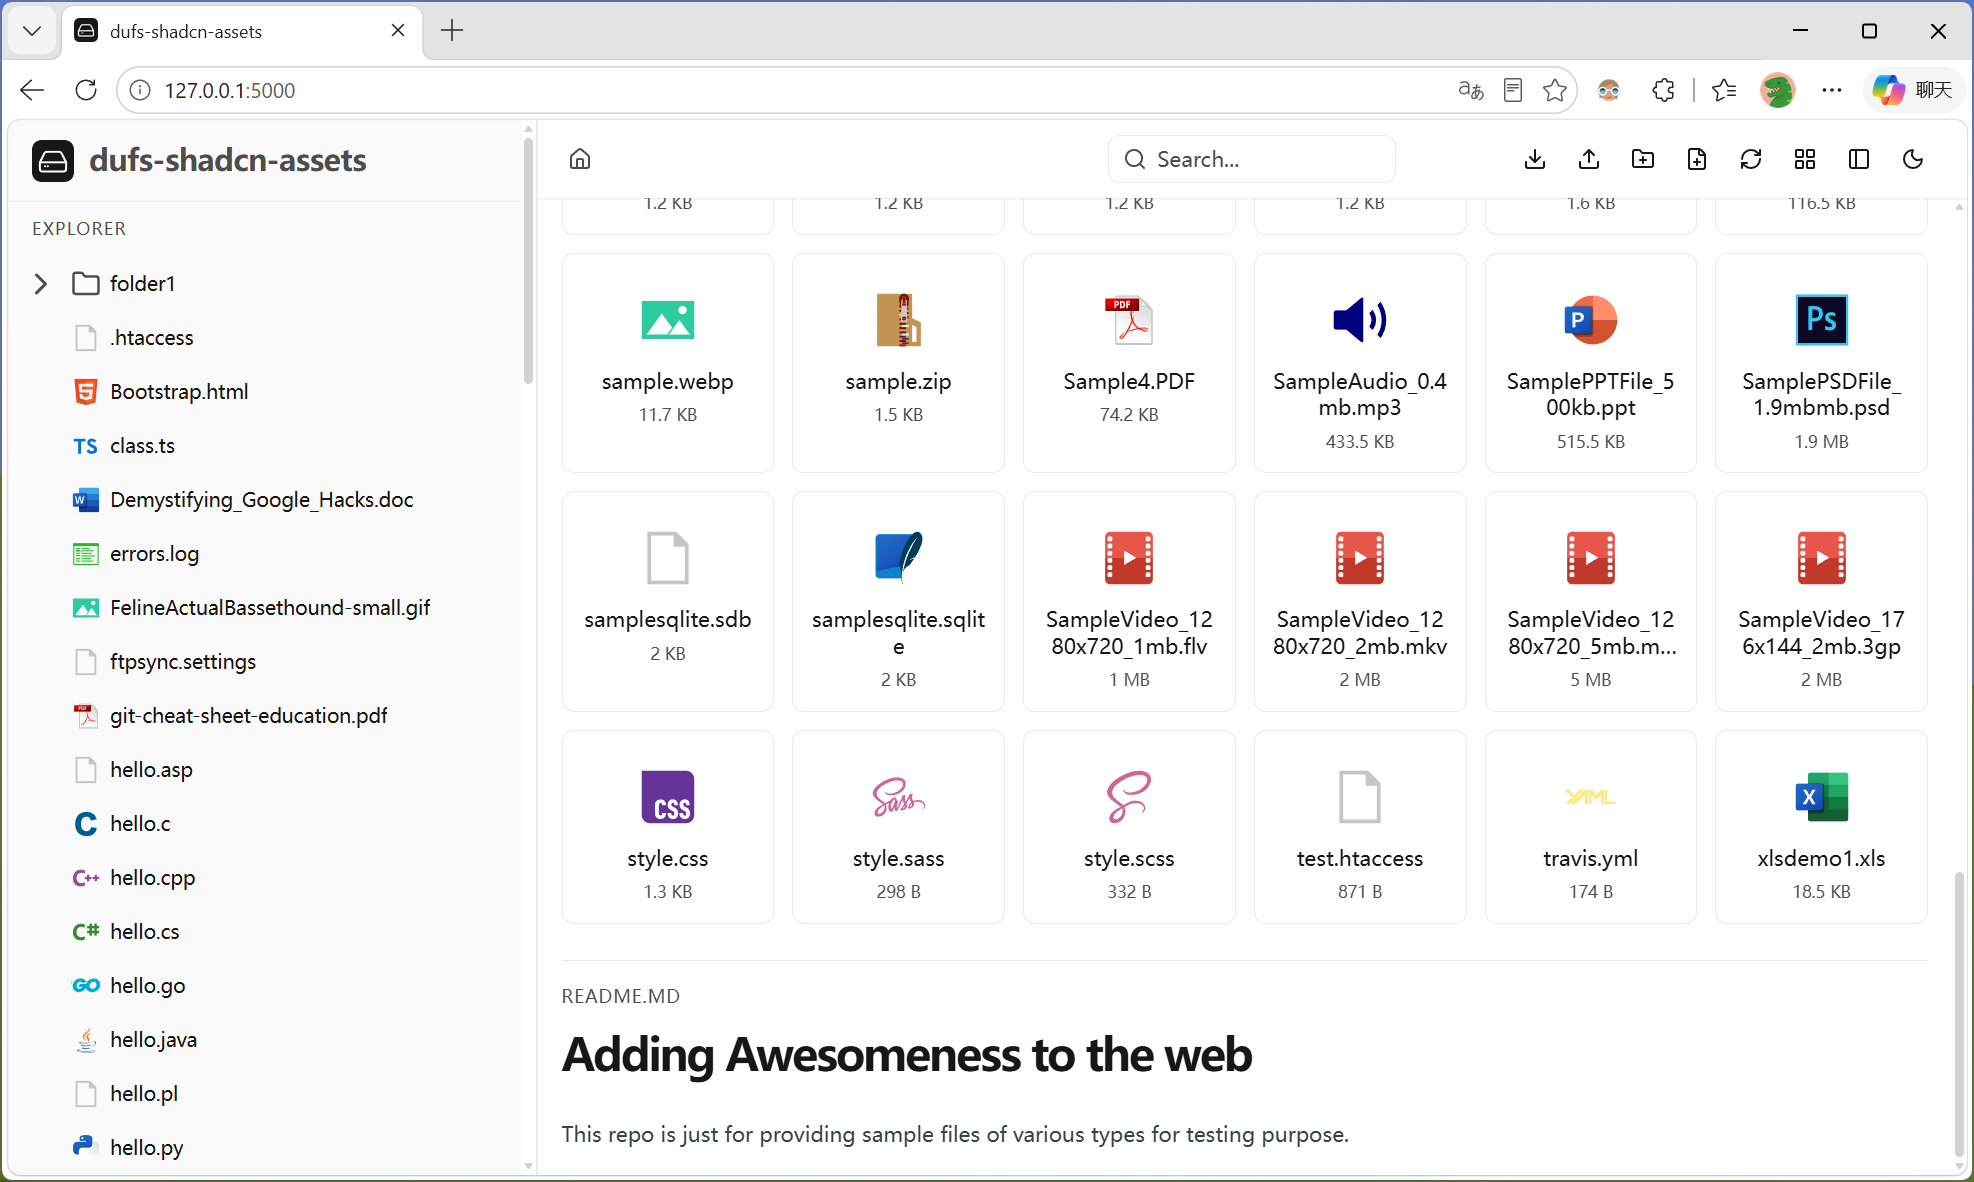Image resolution: width=1974 pixels, height=1182 pixels.
Task: Open class.ts in the sidebar
Action: 142,446
